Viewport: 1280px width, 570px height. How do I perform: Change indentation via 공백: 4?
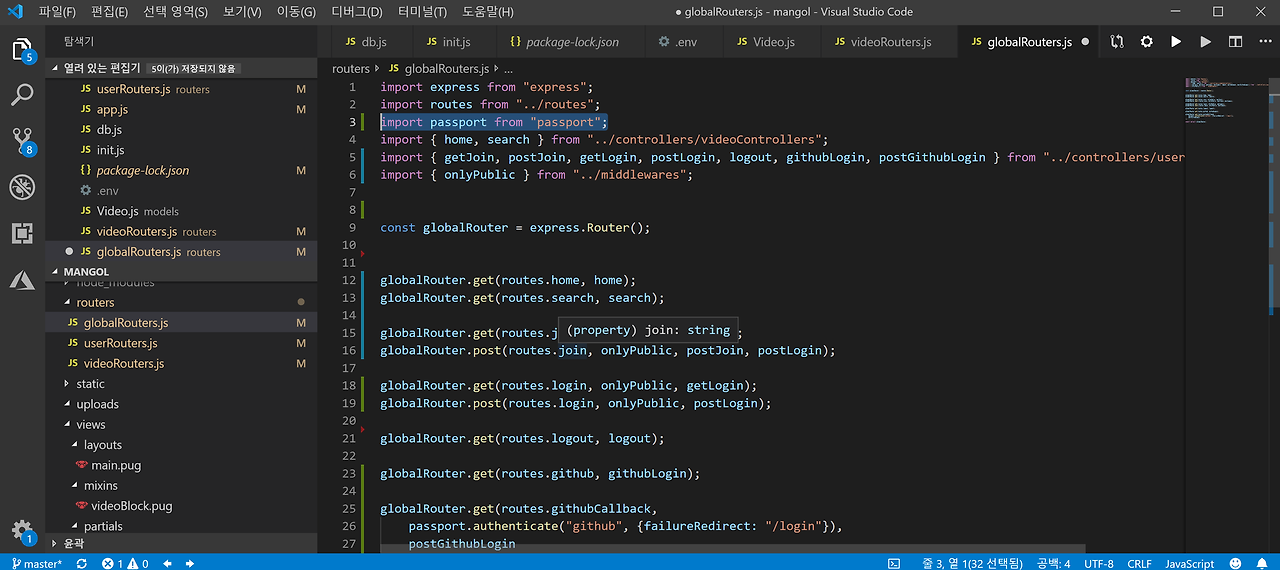click(1053, 563)
